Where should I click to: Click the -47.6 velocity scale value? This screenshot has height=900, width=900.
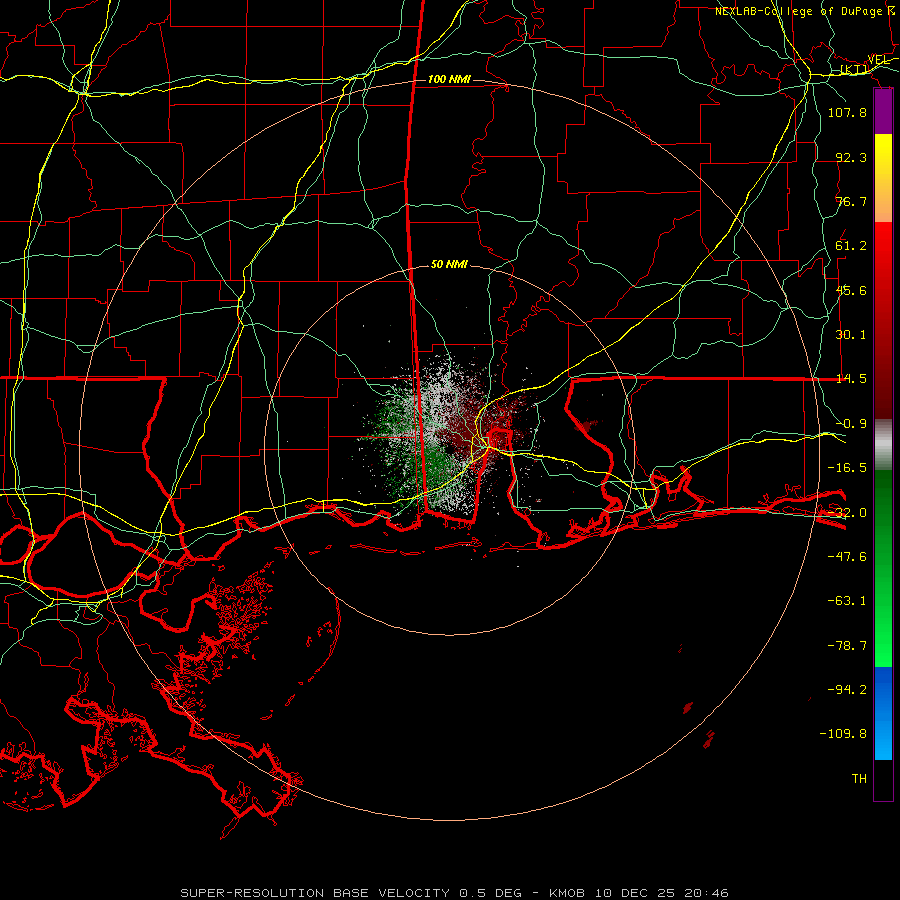point(847,557)
